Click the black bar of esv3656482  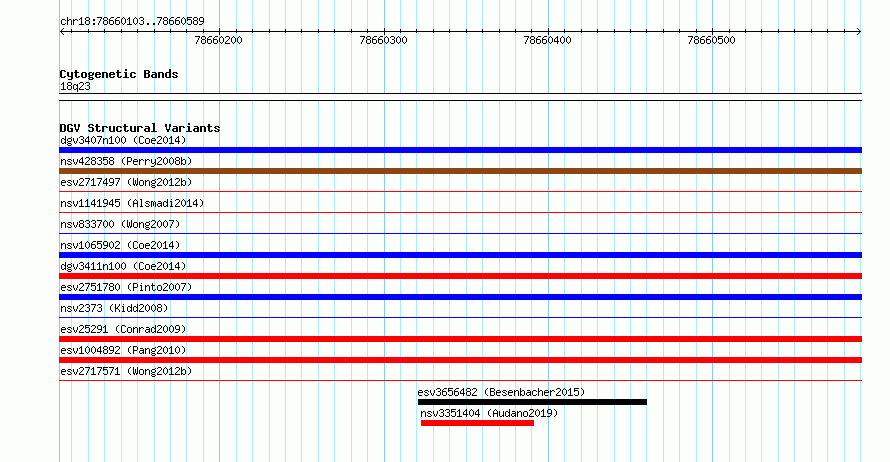coord(532,402)
